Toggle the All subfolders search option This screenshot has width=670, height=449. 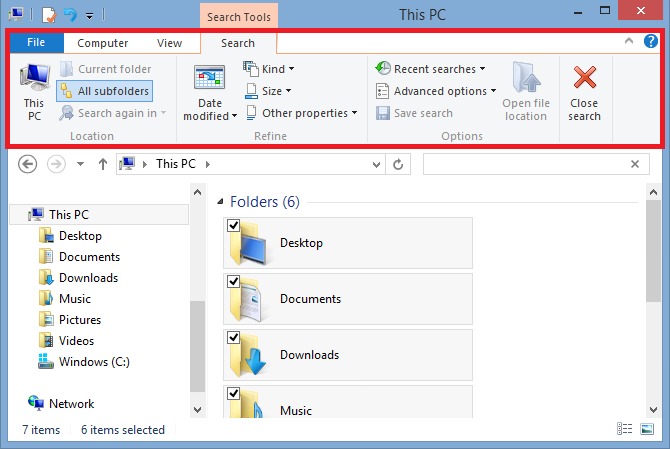pos(104,91)
